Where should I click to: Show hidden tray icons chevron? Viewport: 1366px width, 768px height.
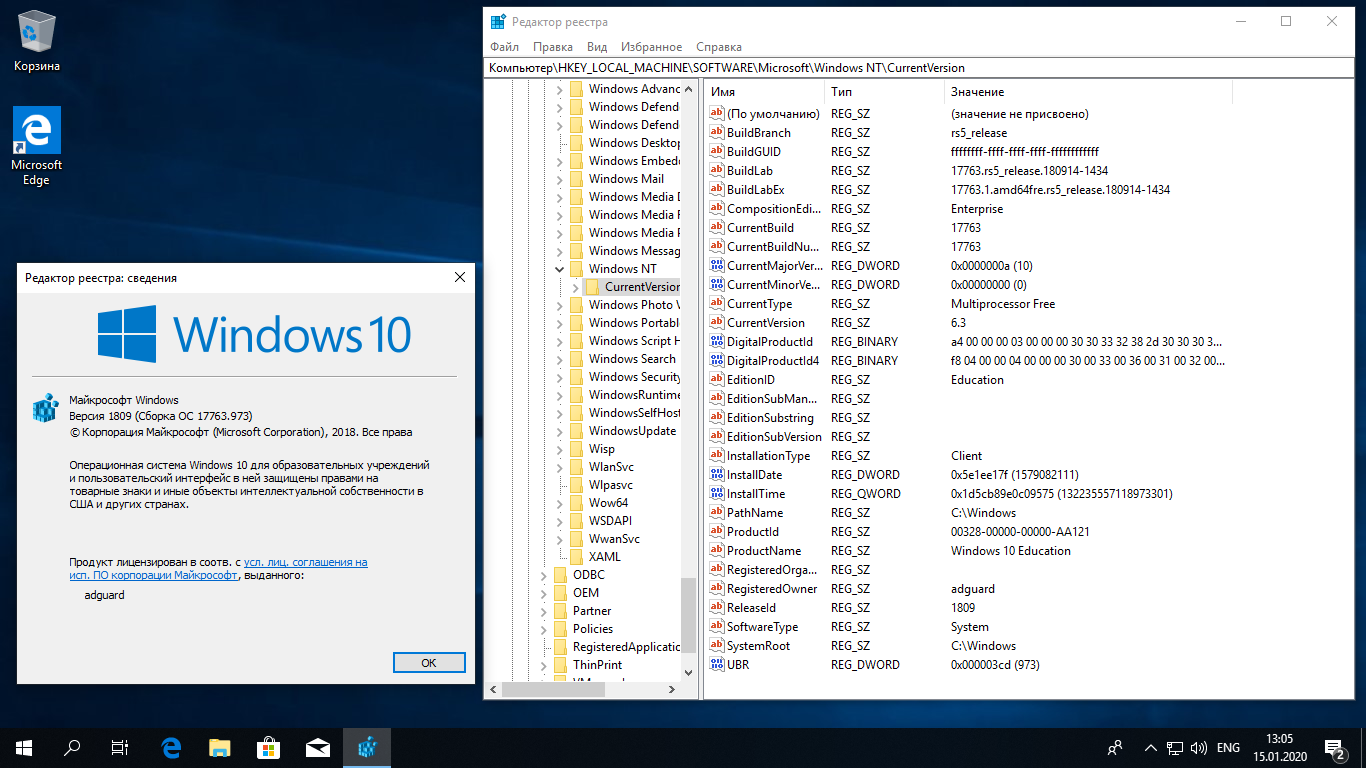1150,747
